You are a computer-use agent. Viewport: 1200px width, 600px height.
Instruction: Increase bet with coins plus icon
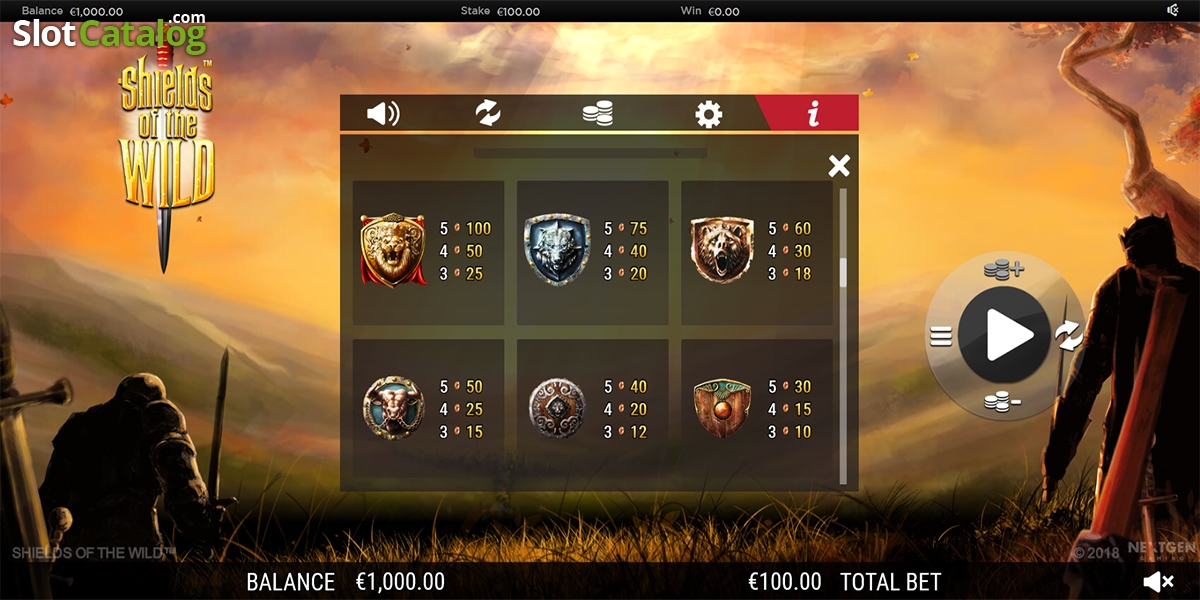pos(1003,268)
